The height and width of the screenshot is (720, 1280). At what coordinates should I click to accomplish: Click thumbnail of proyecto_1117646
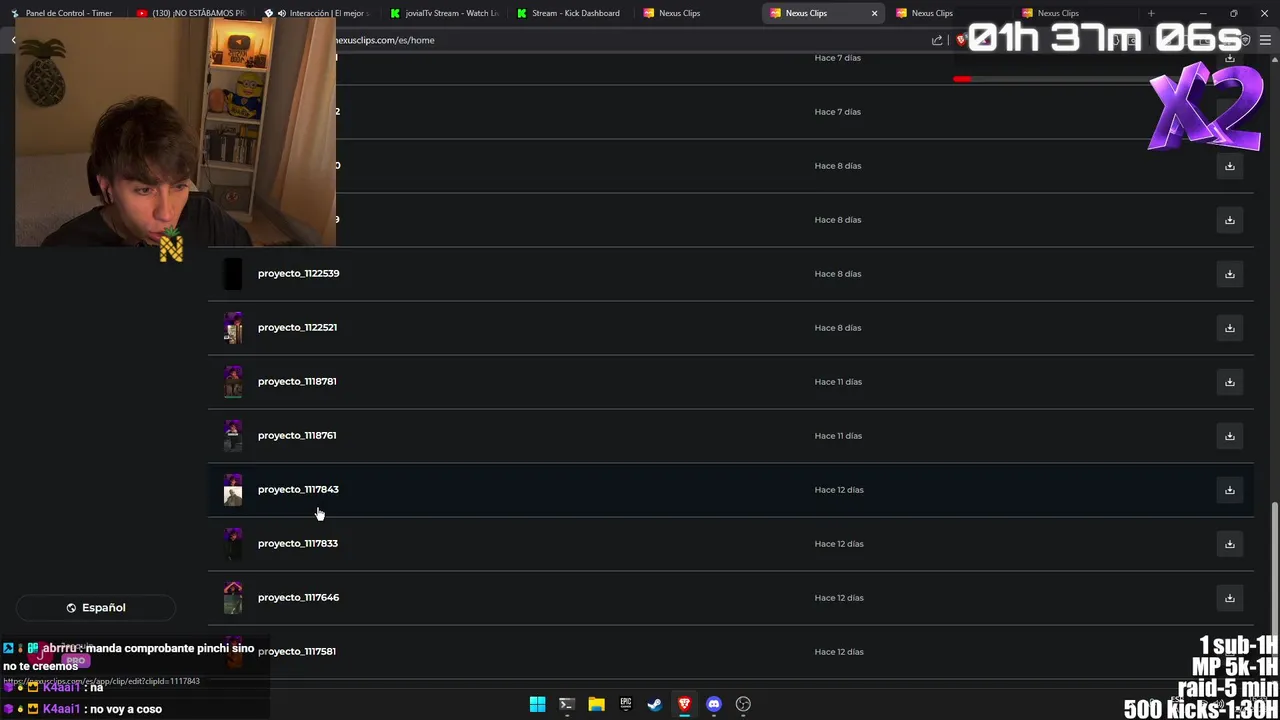pyautogui.click(x=233, y=598)
